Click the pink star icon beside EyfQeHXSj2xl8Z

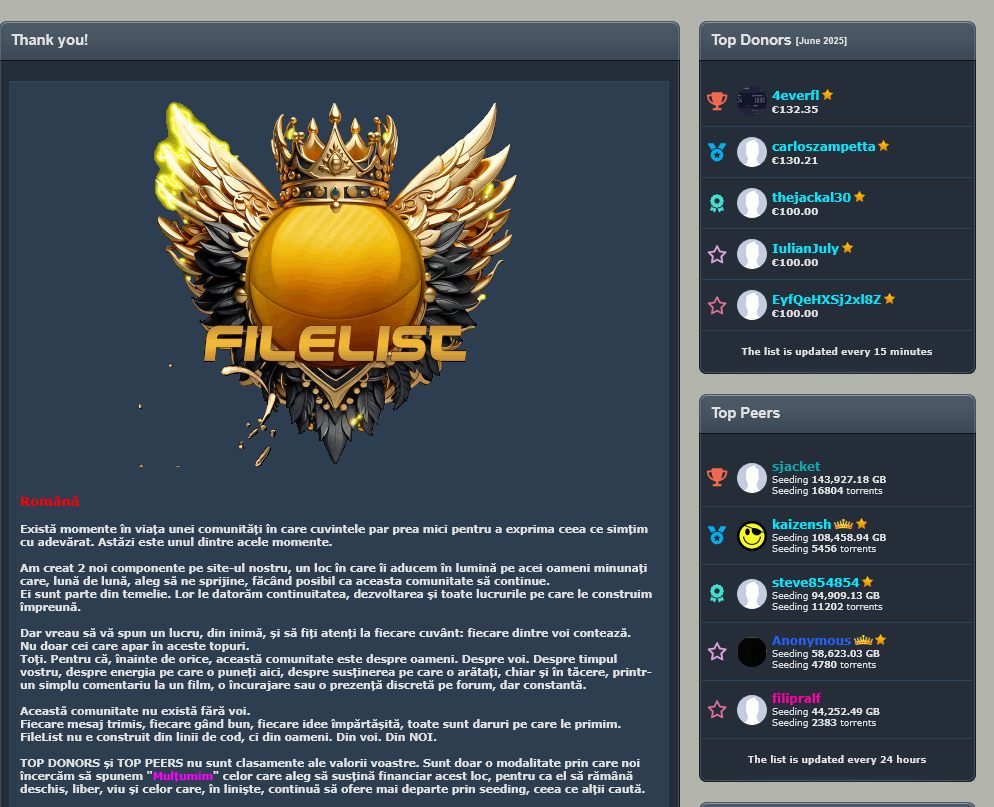pyautogui.click(x=717, y=306)
